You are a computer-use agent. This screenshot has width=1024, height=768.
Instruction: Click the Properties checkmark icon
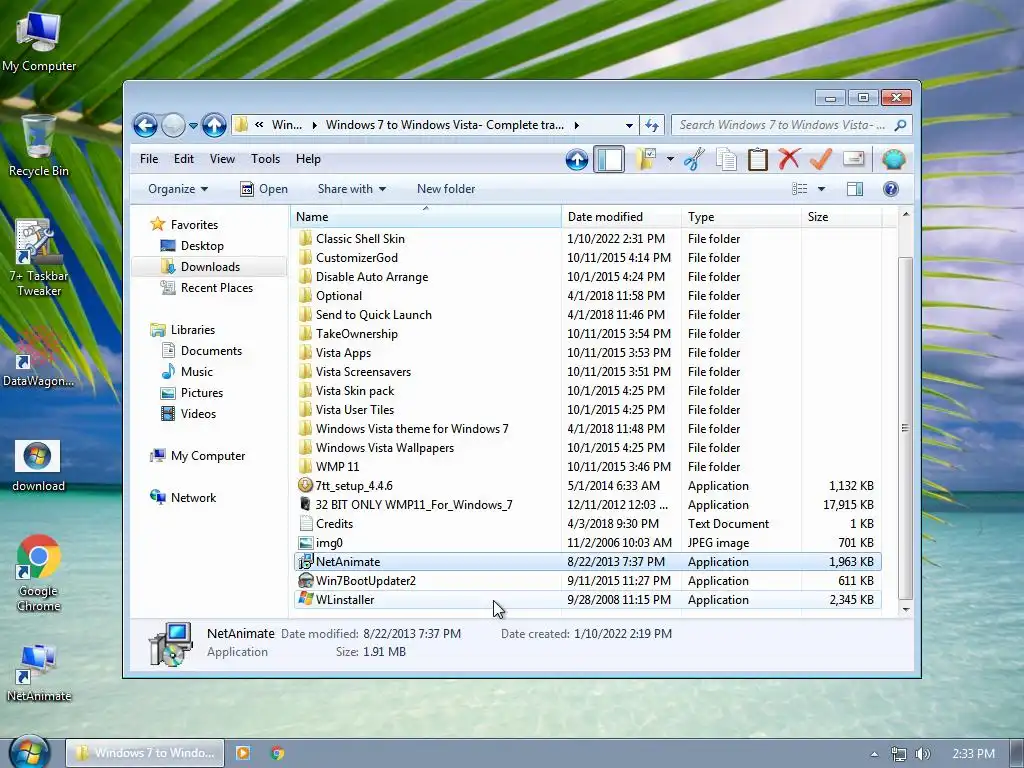coord(821,159)
